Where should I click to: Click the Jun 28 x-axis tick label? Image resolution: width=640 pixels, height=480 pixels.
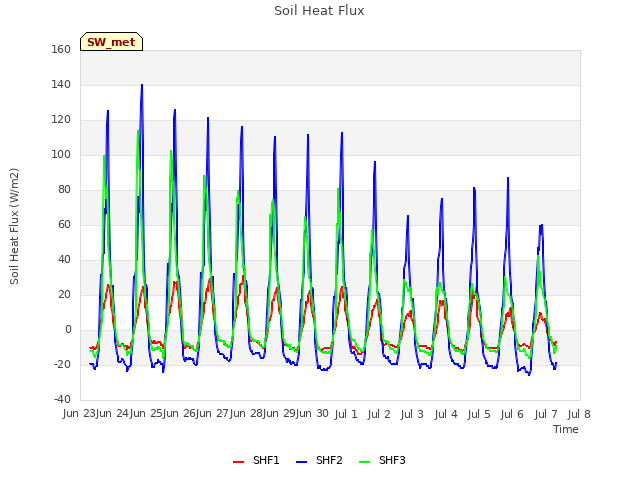(x=247, y=414)
